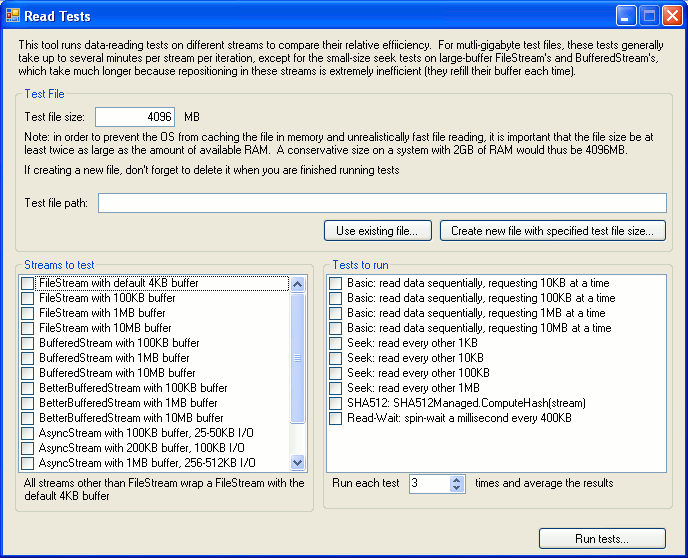The image size is (688, 558).
Task: Select Seek: read every other 1KB test
Action: point(336,343)
